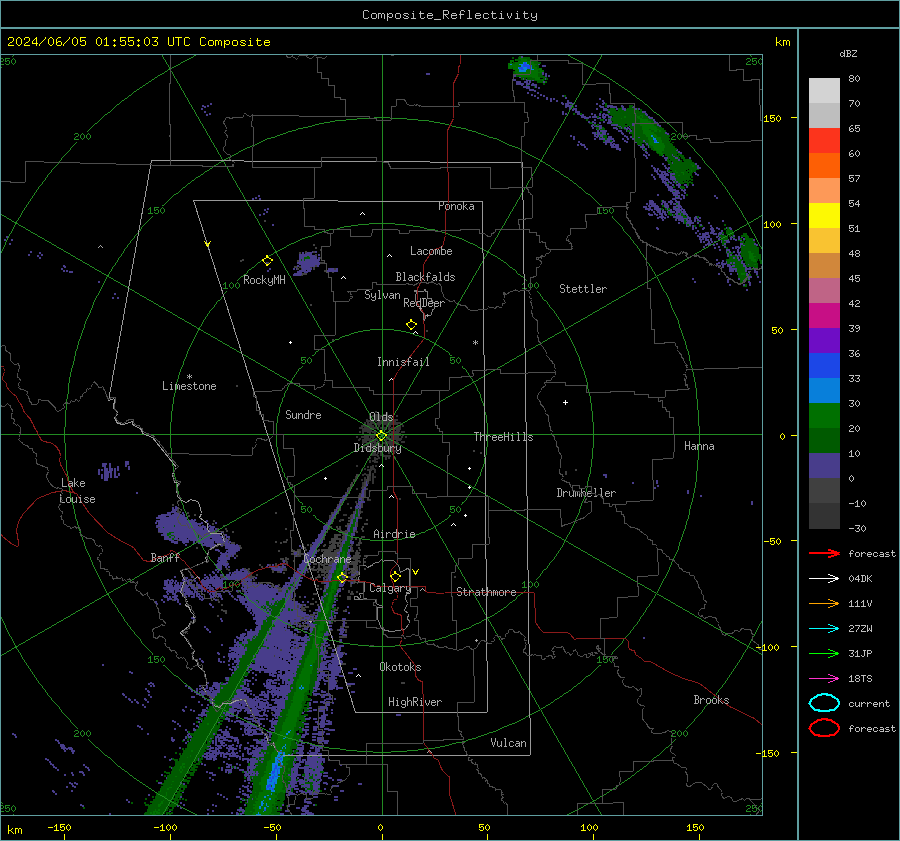
Task: Click the RockyMH label
Action: pyautogui.click(x=264, y=280)
